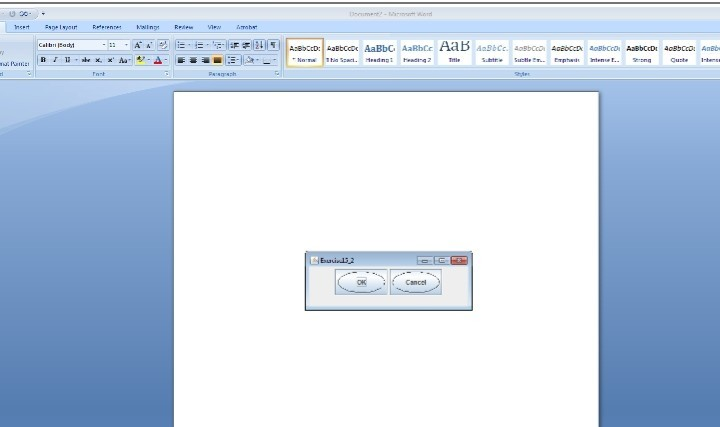Open the font color dropdown arrow
The height and width of the screenshot is (427, 720).
pos(166,60)
